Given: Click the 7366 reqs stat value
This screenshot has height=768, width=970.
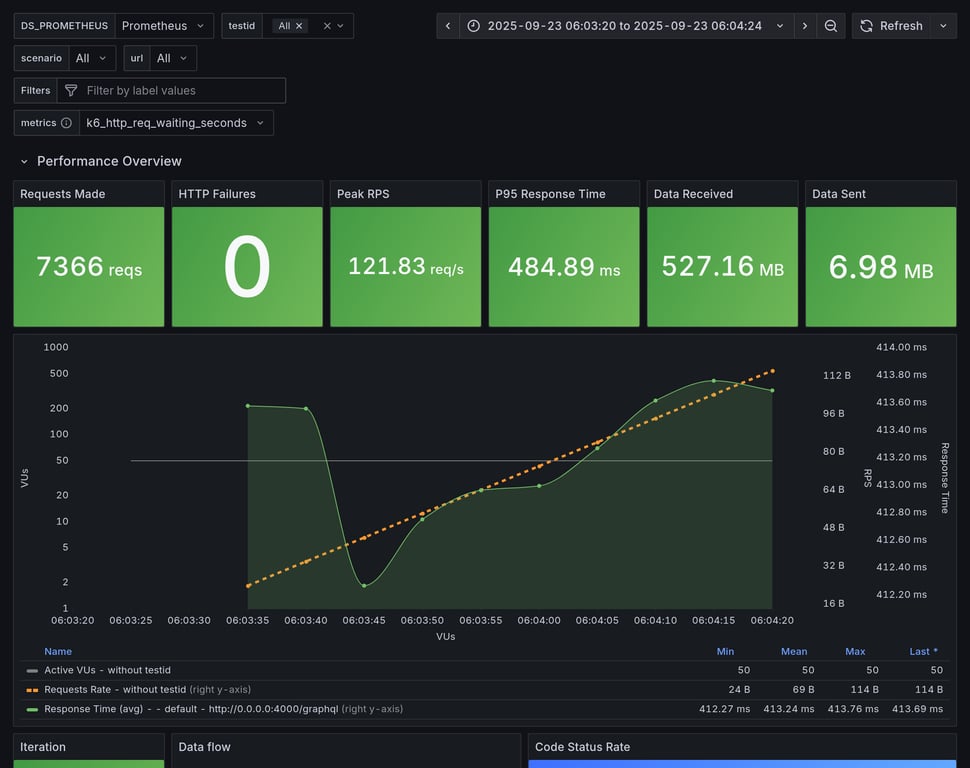Looking at the screenshot, I should point(89,267).
